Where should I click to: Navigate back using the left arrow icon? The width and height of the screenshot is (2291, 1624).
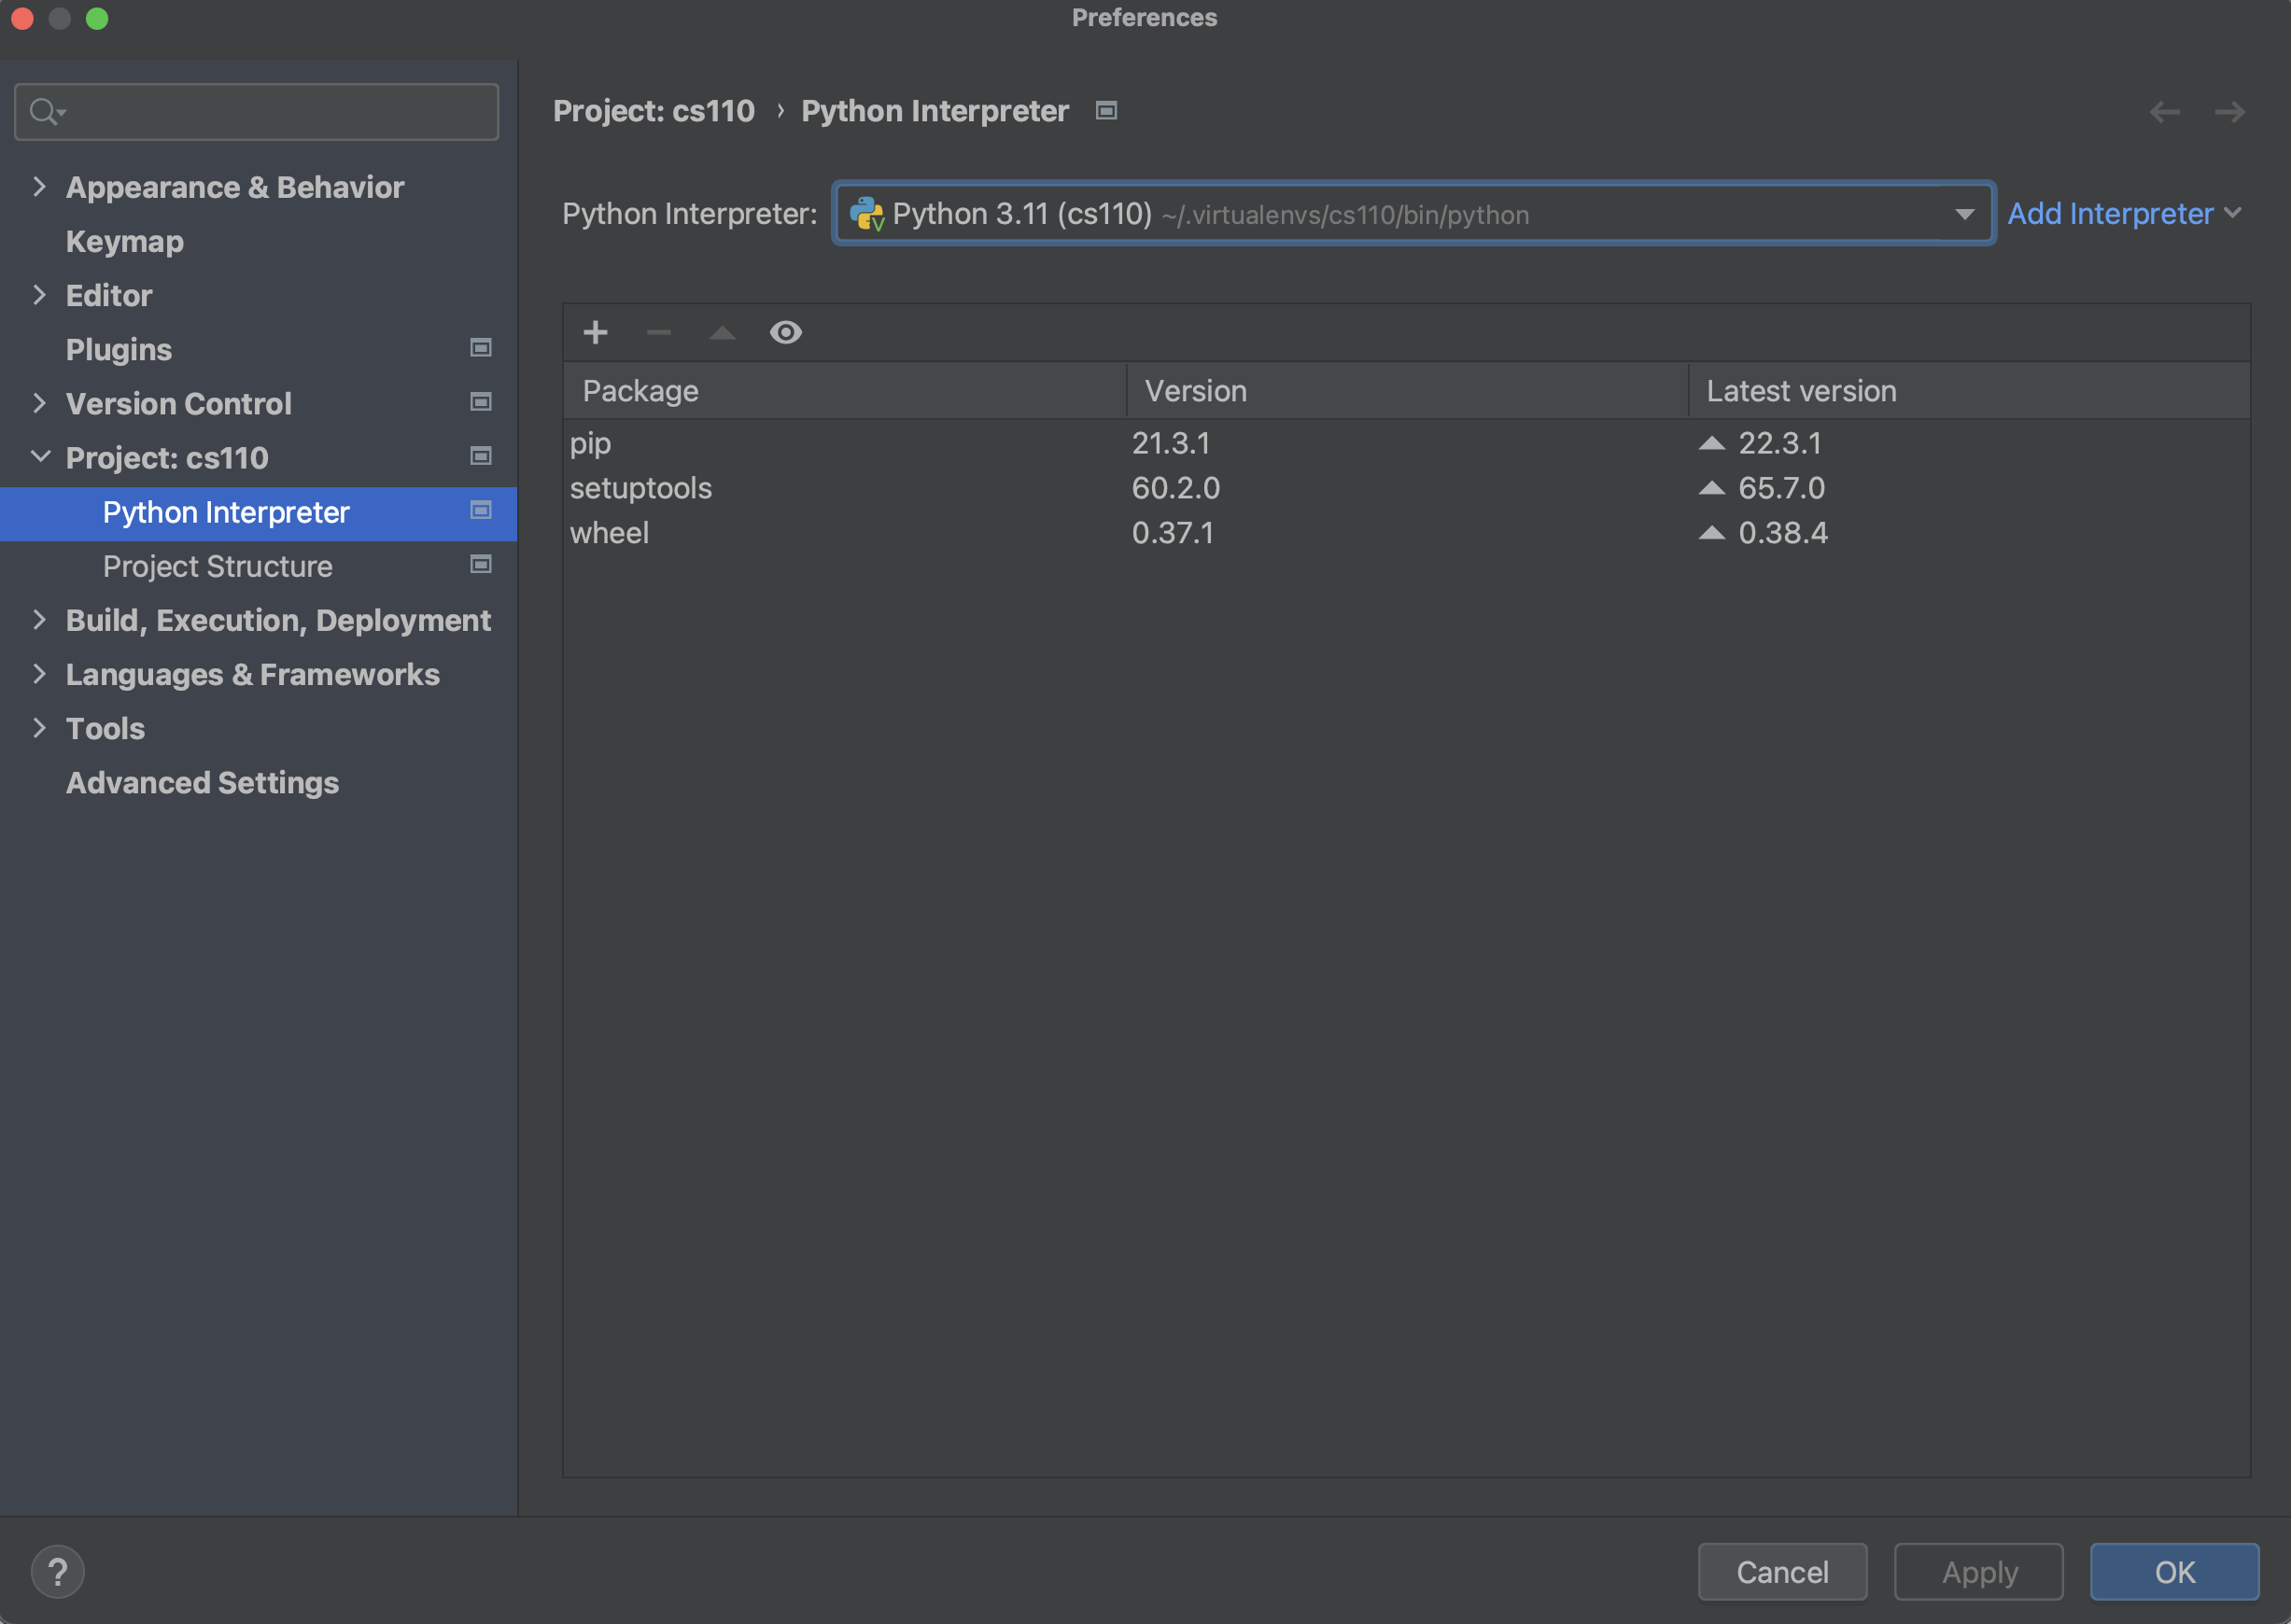[x=2165, y=112]
